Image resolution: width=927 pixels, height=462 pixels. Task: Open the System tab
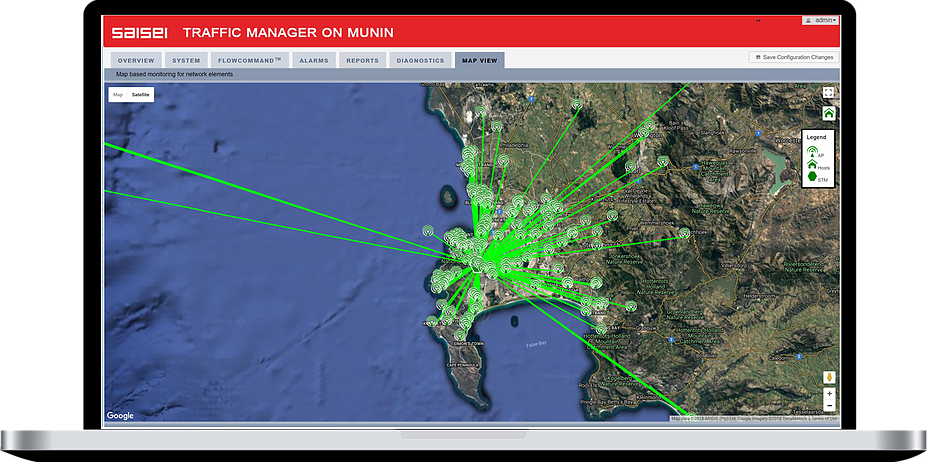point(186,60)
